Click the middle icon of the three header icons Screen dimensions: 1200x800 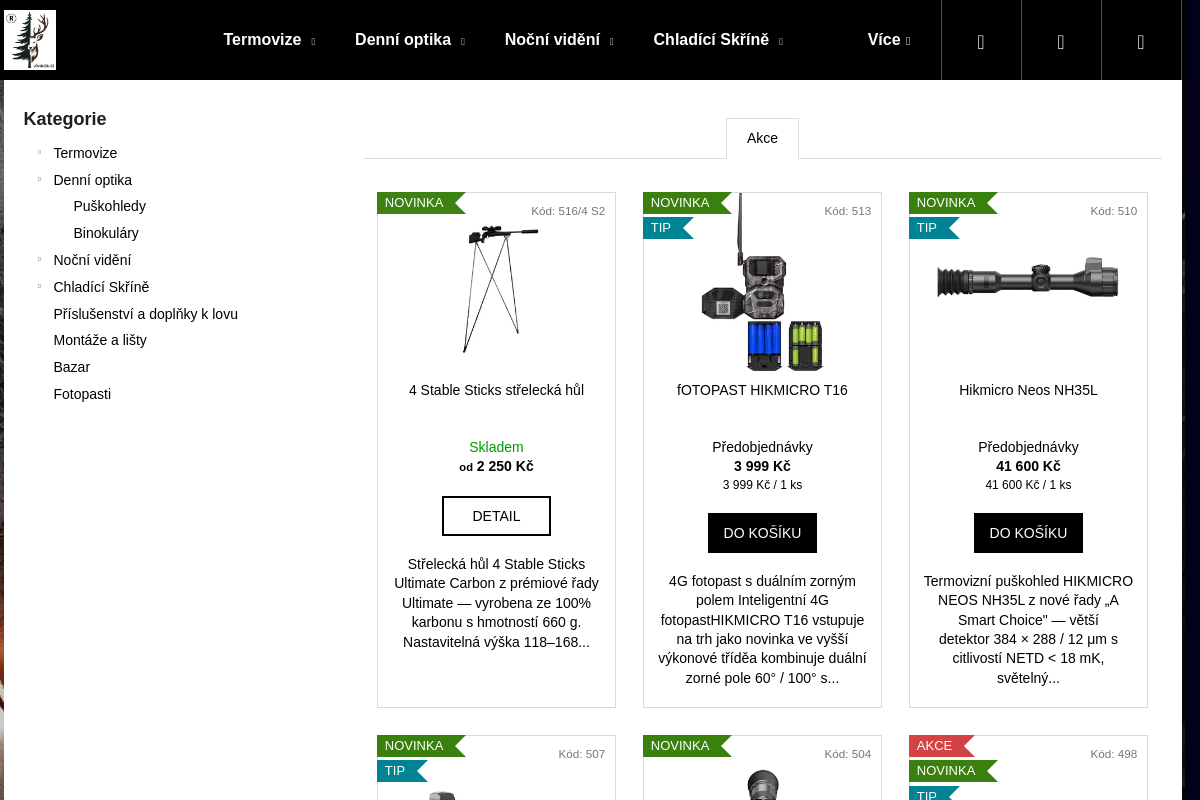coord(1061,41)
